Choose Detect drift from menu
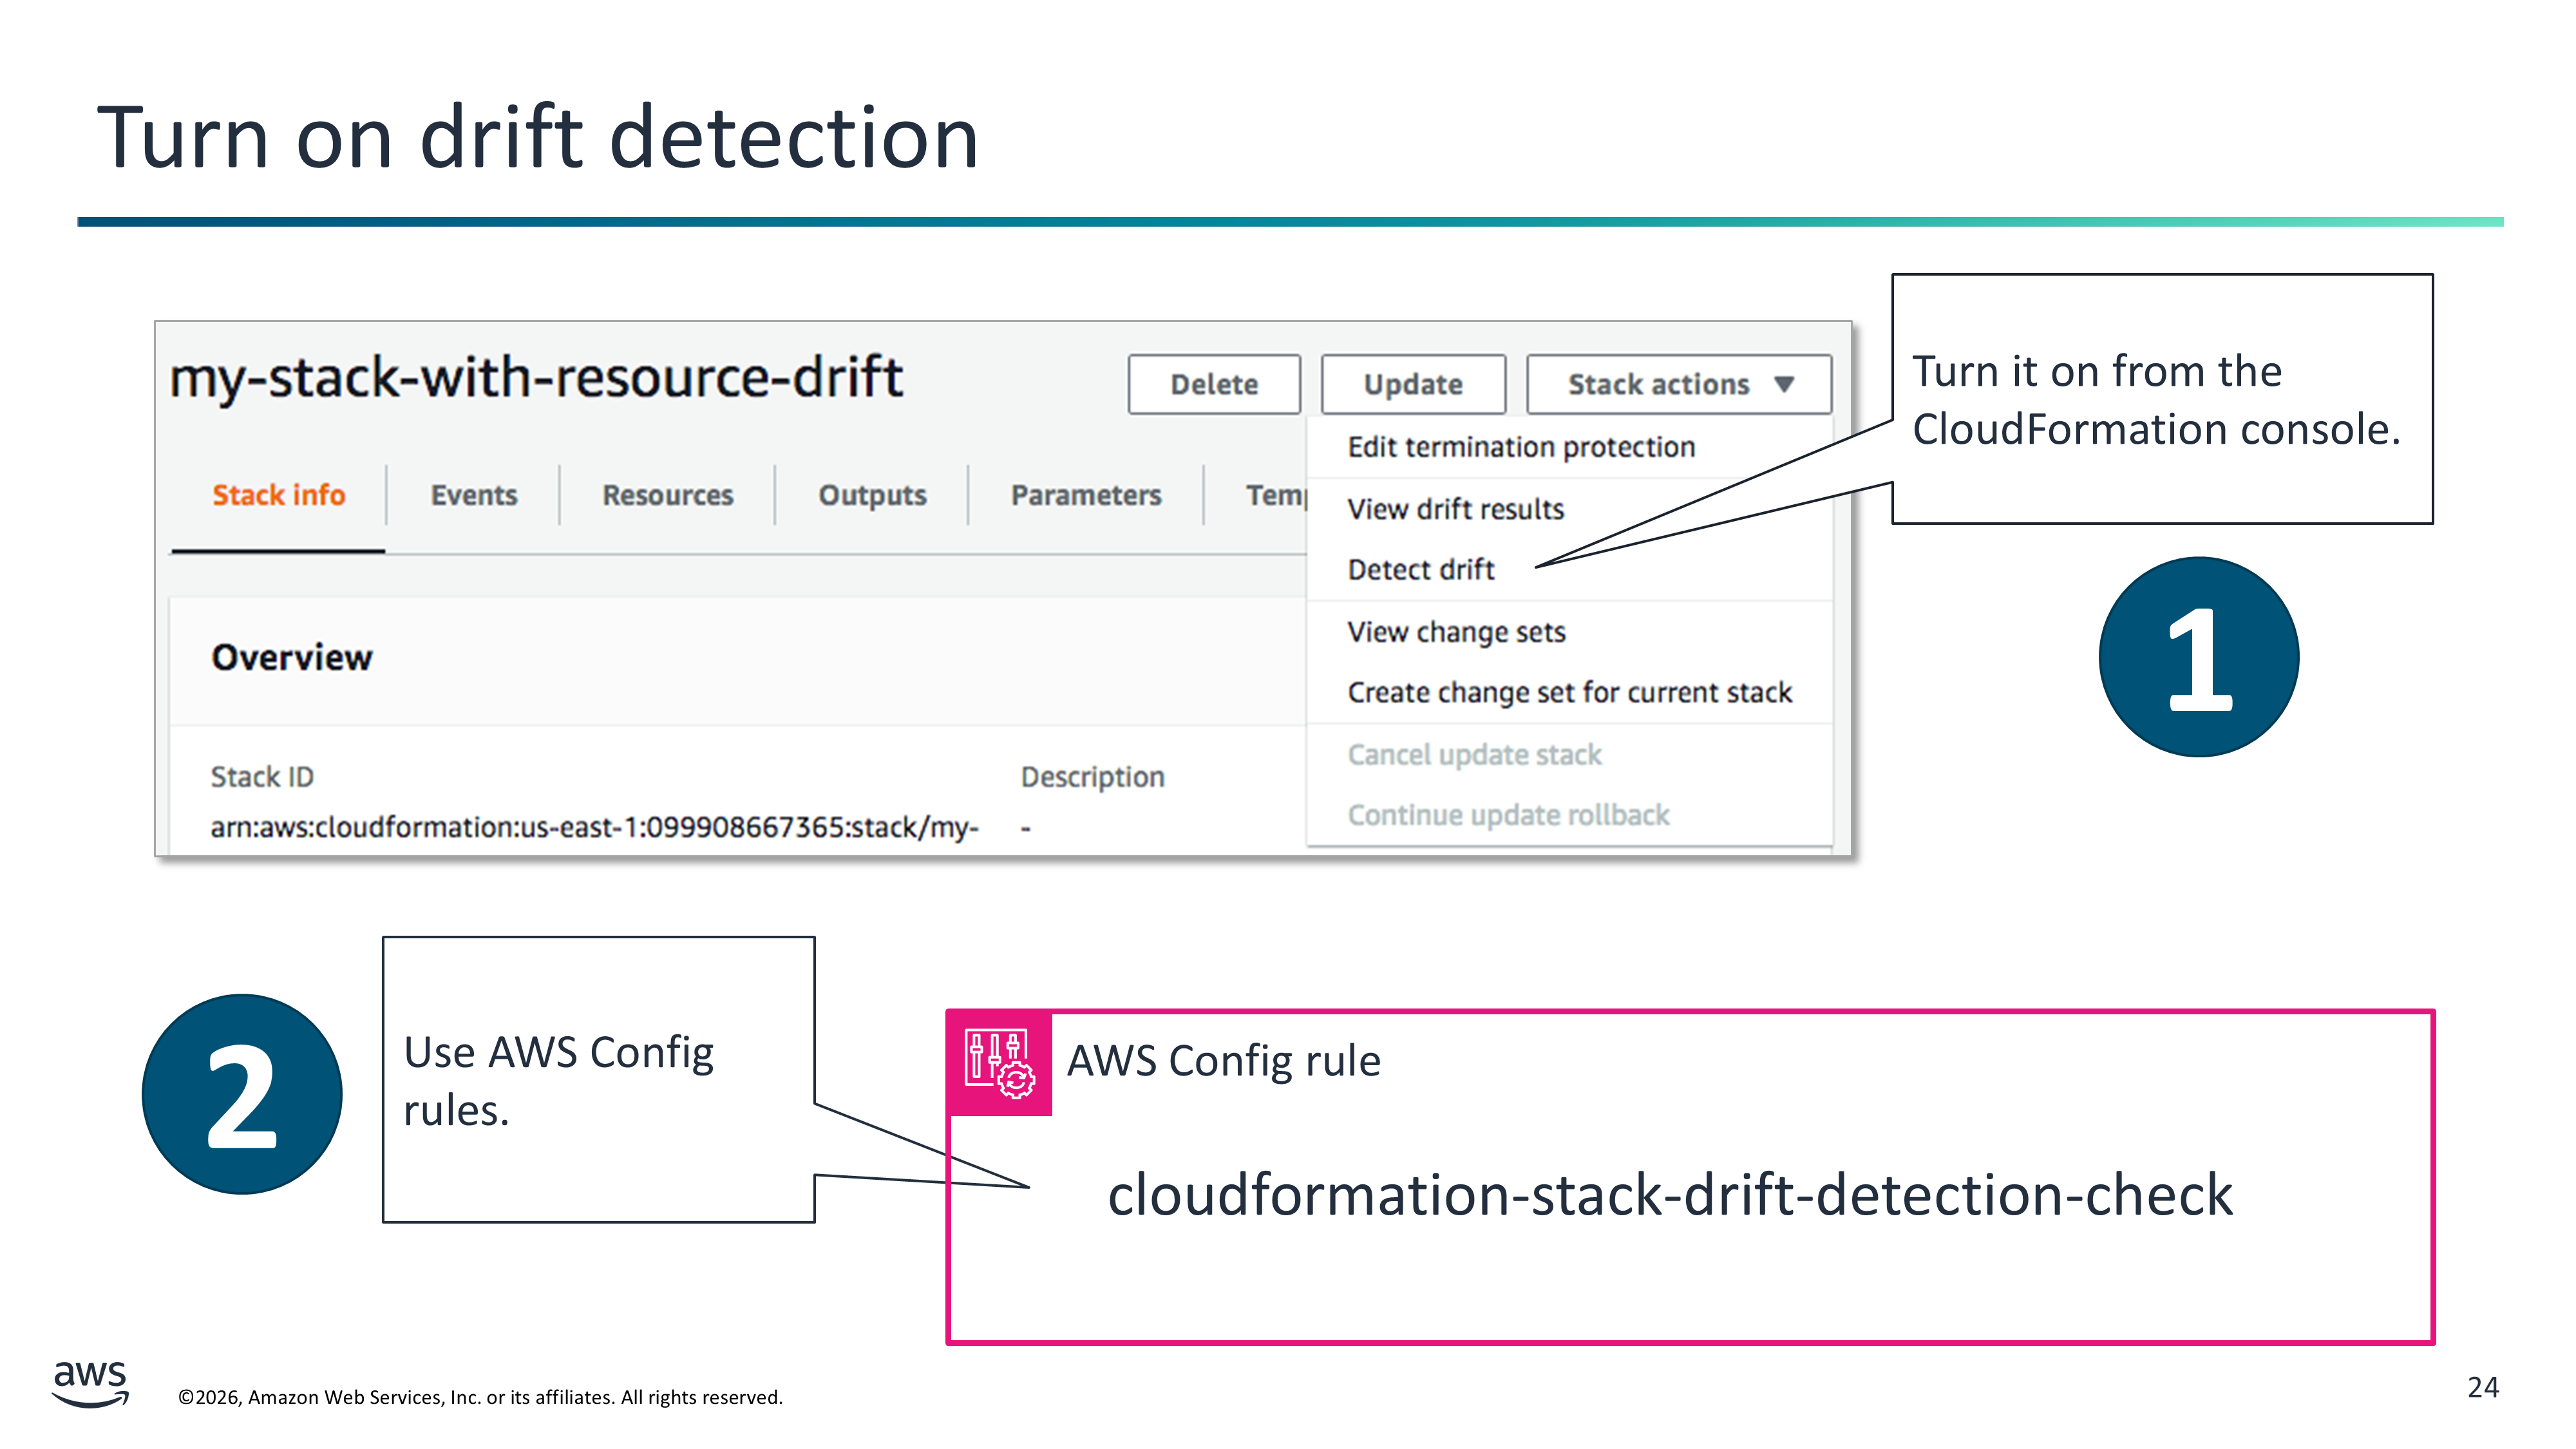2576x1449 pixels. 1420,570
